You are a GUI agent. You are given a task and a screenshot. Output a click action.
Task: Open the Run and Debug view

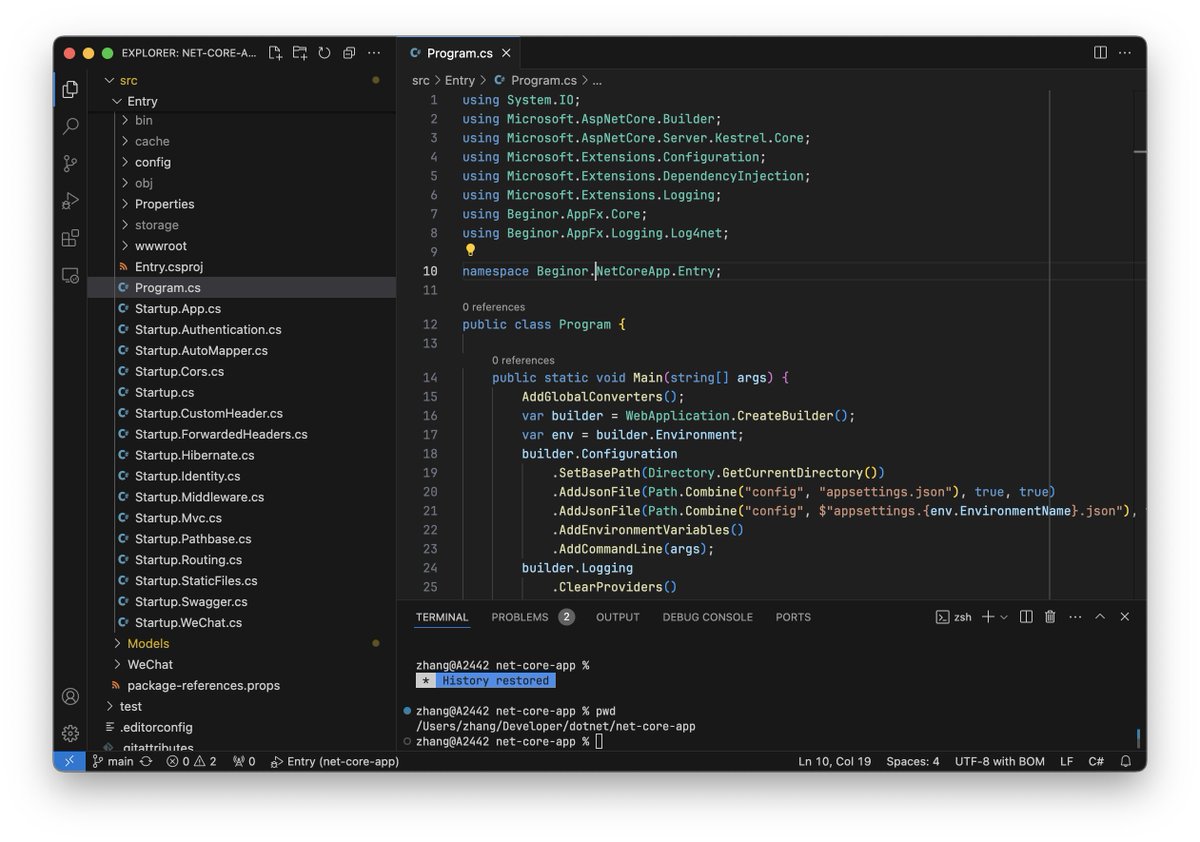(x=70, y=200)
